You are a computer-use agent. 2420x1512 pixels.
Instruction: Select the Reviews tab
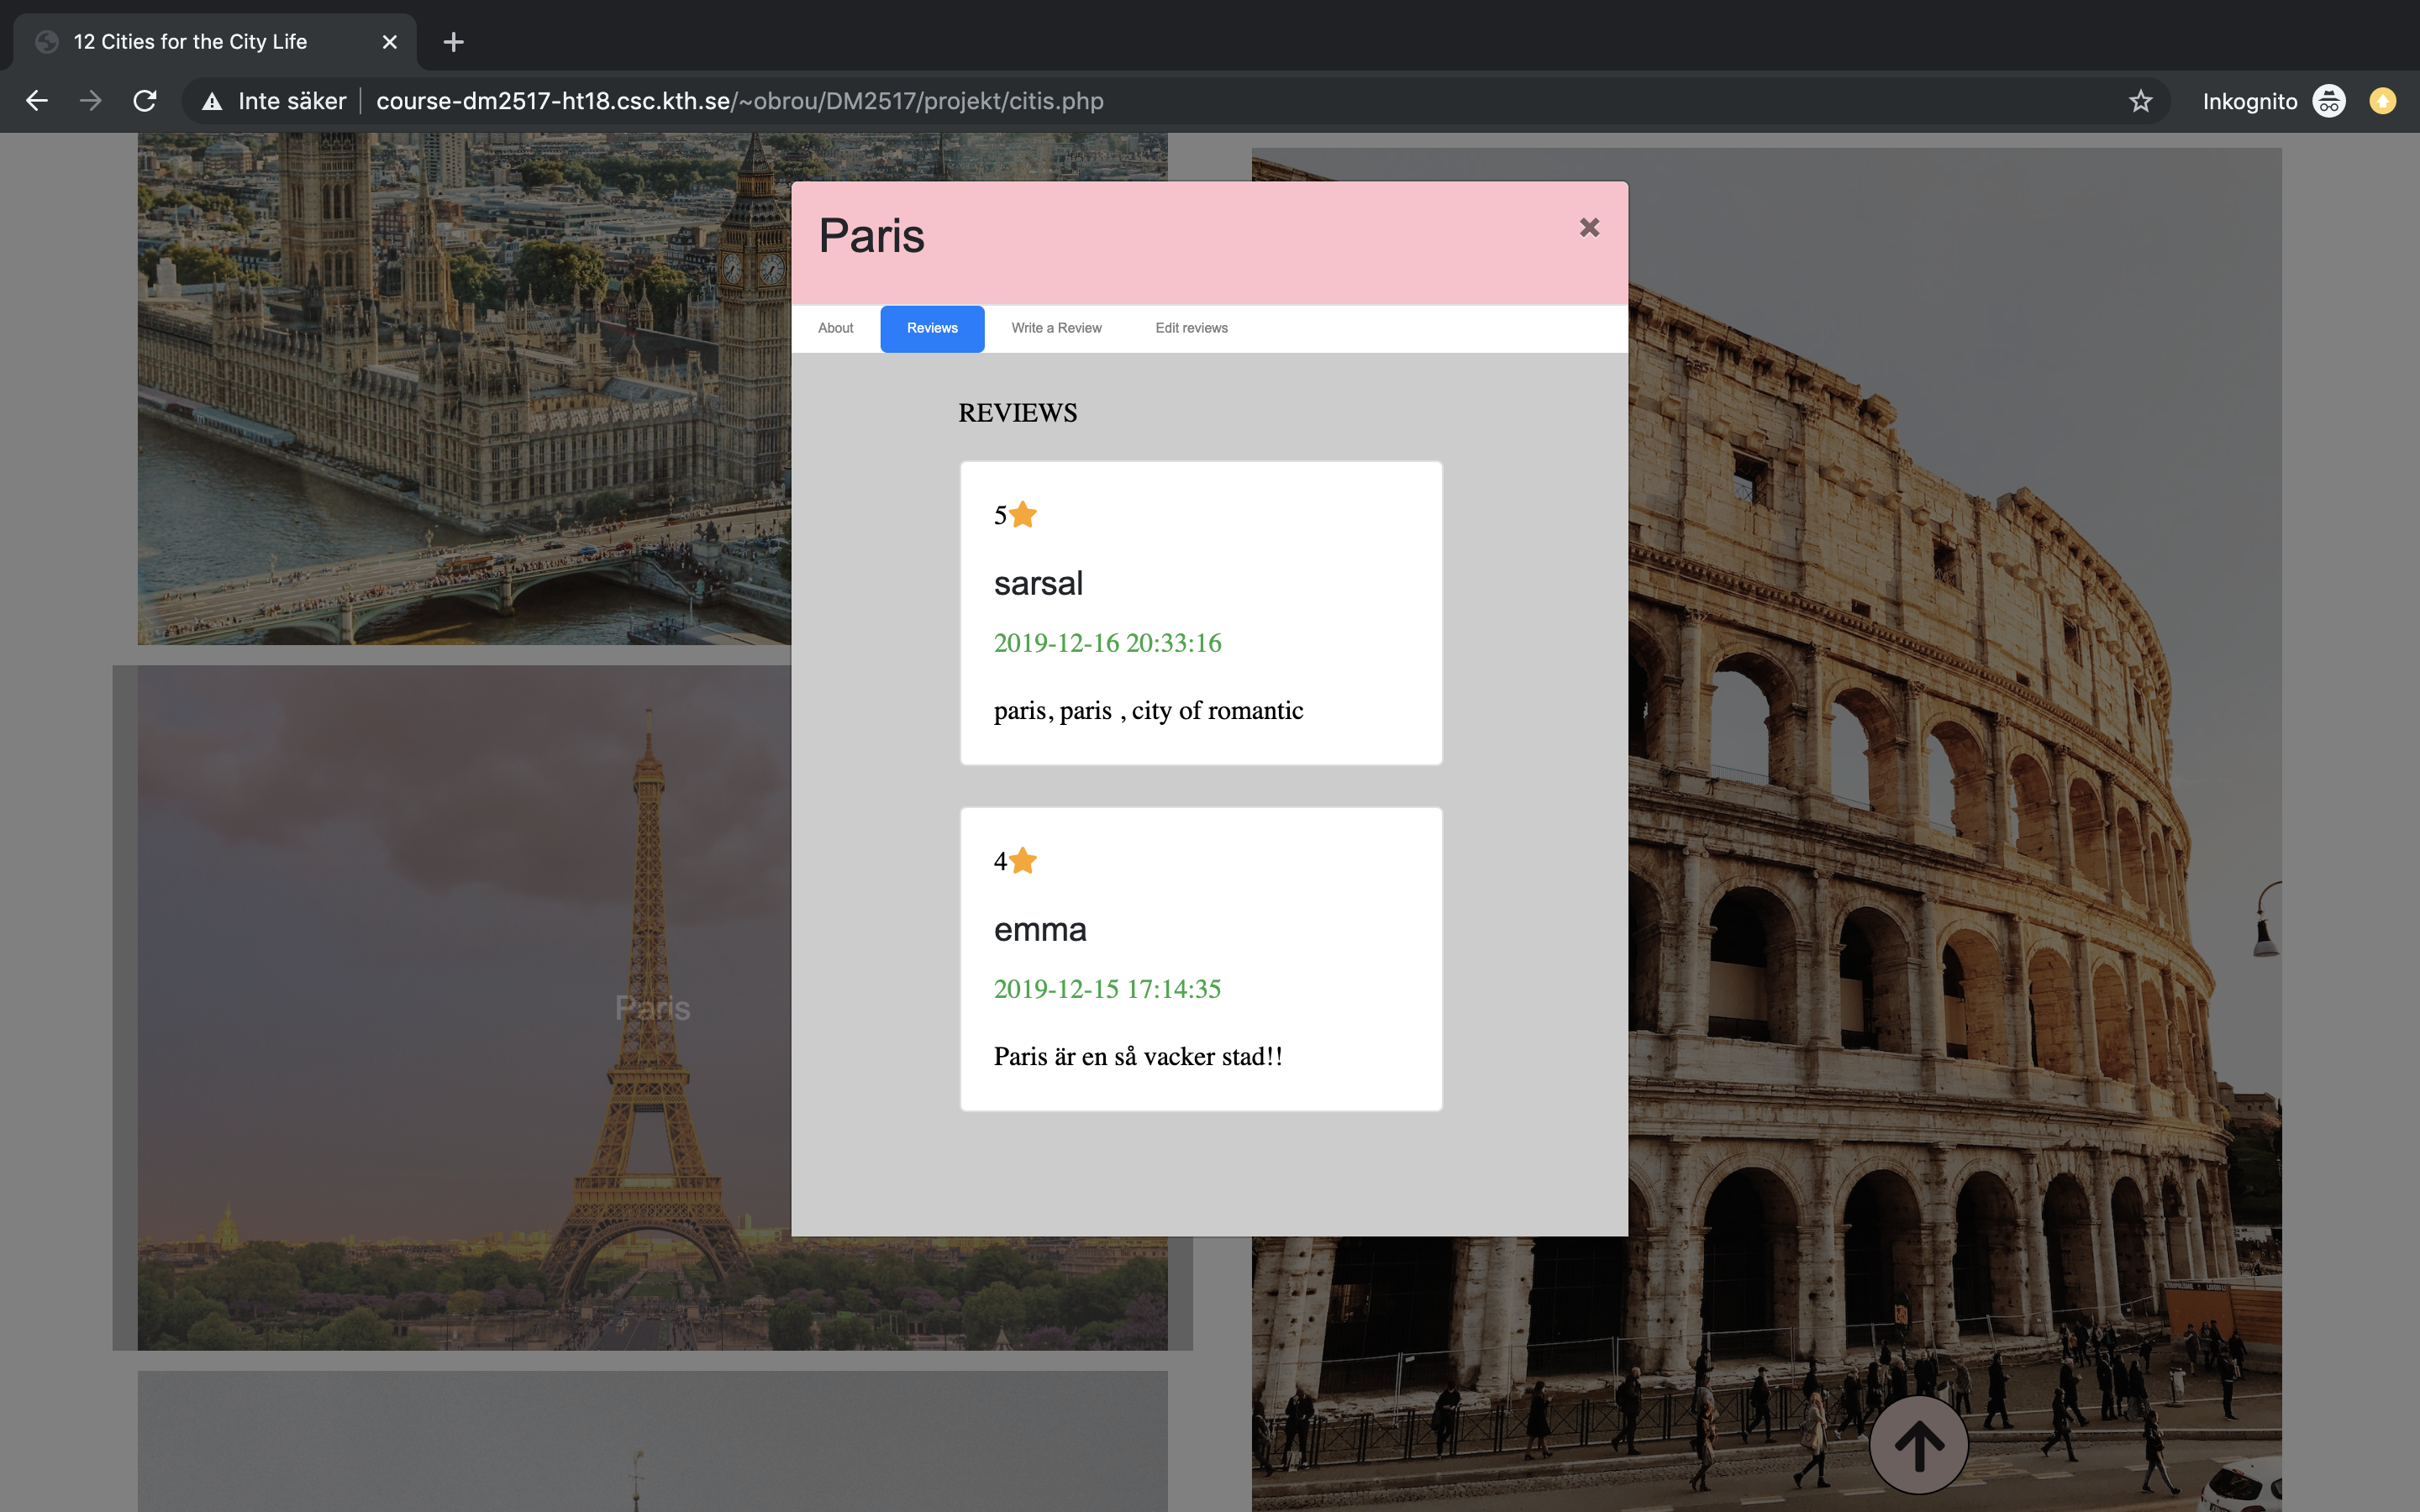[x=932, y=328]
